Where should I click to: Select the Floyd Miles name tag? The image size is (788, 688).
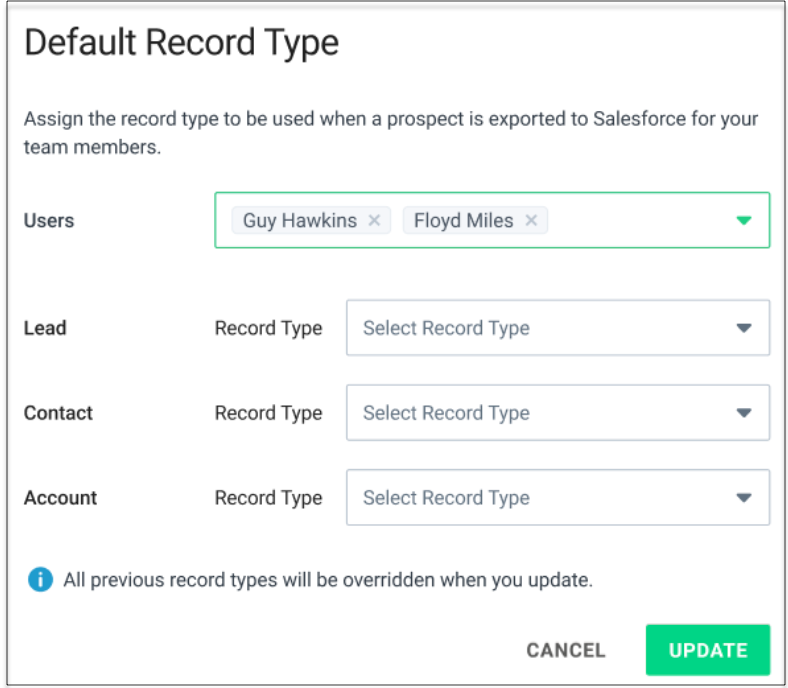pos(462,221)
